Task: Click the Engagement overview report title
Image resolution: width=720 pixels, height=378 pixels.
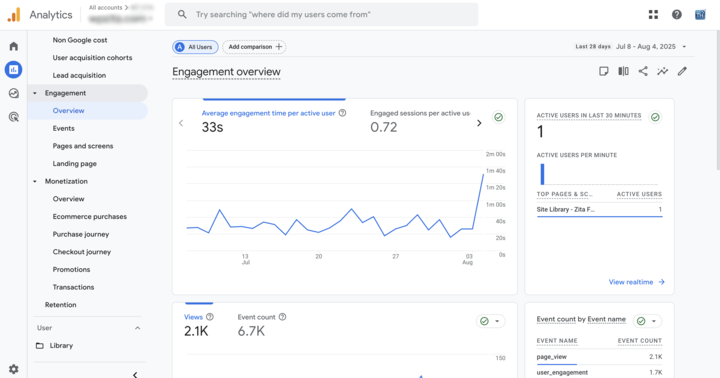Action: click(x=226, y=72)
